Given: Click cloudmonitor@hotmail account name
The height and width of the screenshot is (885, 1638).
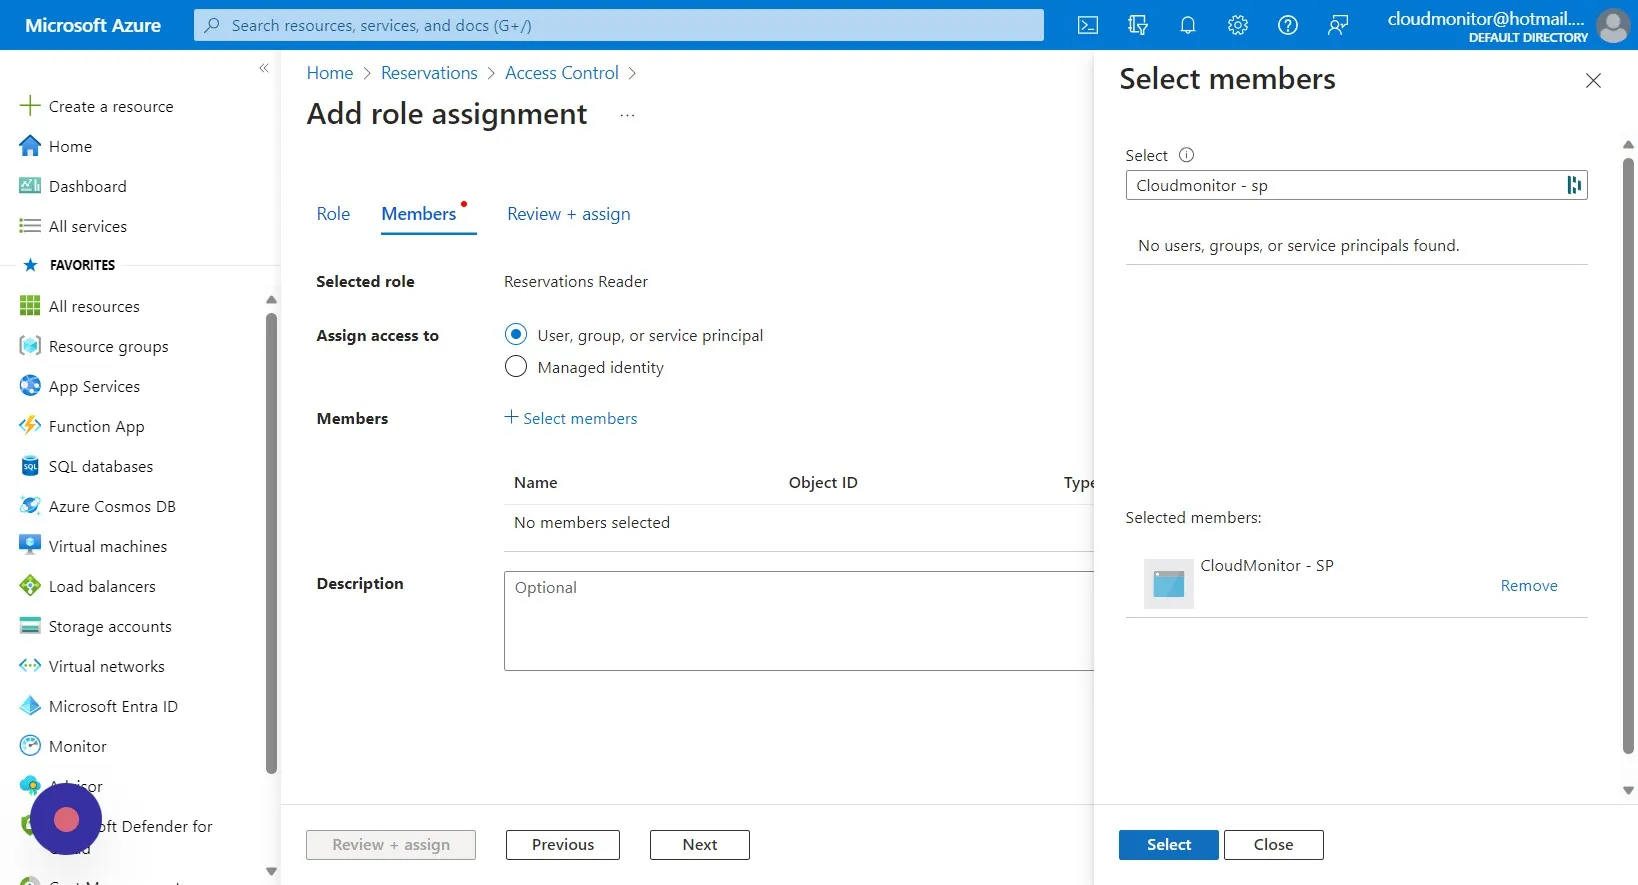Looking at the screenshot, I should click(1486, 18).
